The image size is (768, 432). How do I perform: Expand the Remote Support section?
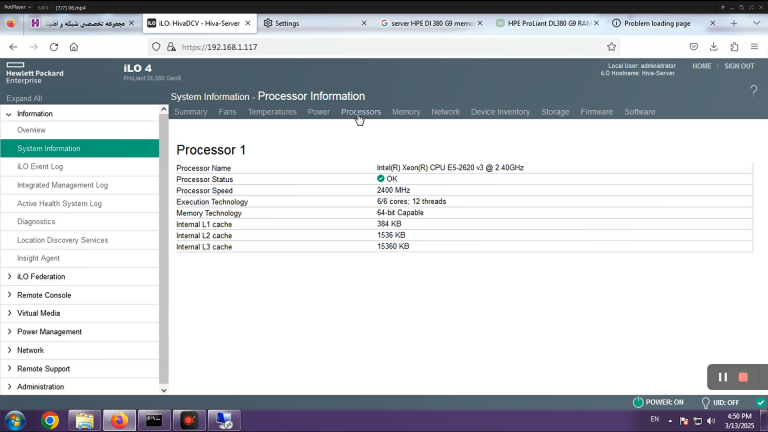[x=9, y=368]
